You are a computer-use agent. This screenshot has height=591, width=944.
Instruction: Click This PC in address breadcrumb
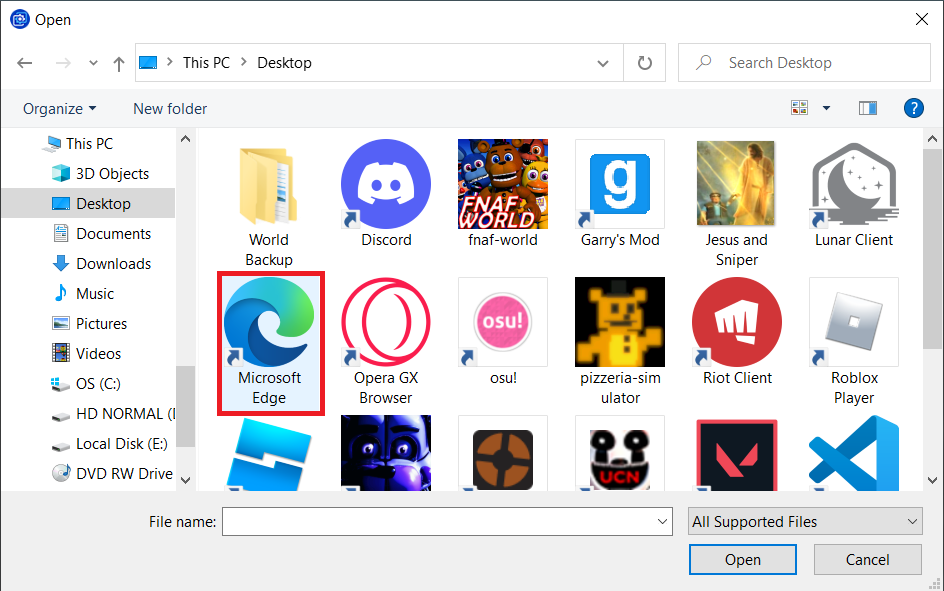206,63
